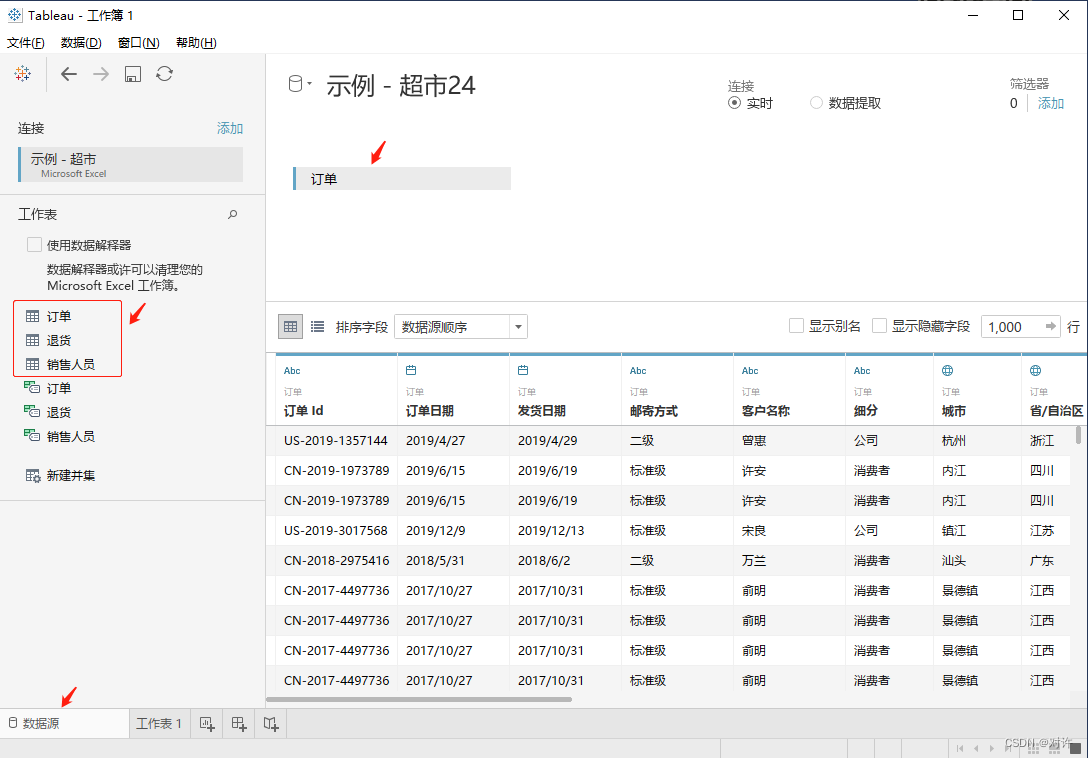This screenshot has height=758, width=1088.
Task: Select the 销售人员 table sheet icon
Action: (33, 364)
